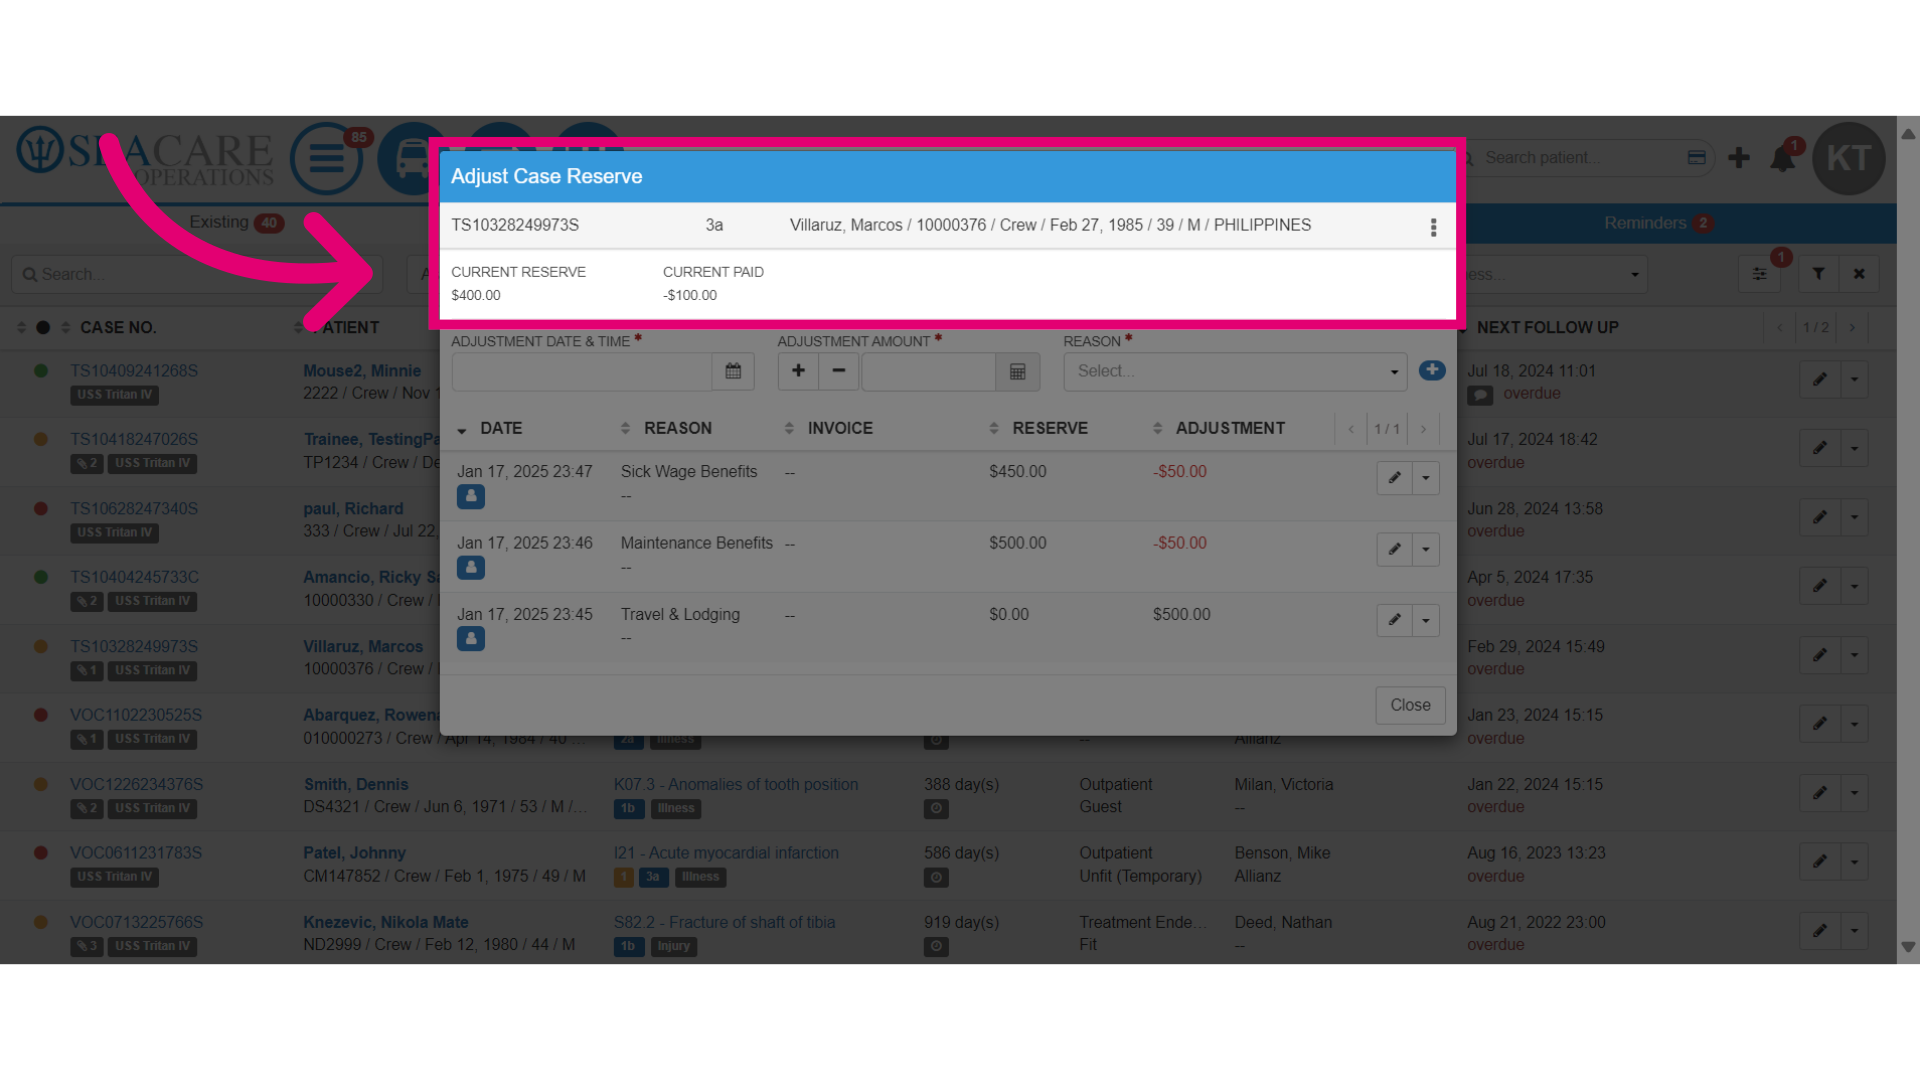Click the add new plus icon in header

pos(1739,158)
